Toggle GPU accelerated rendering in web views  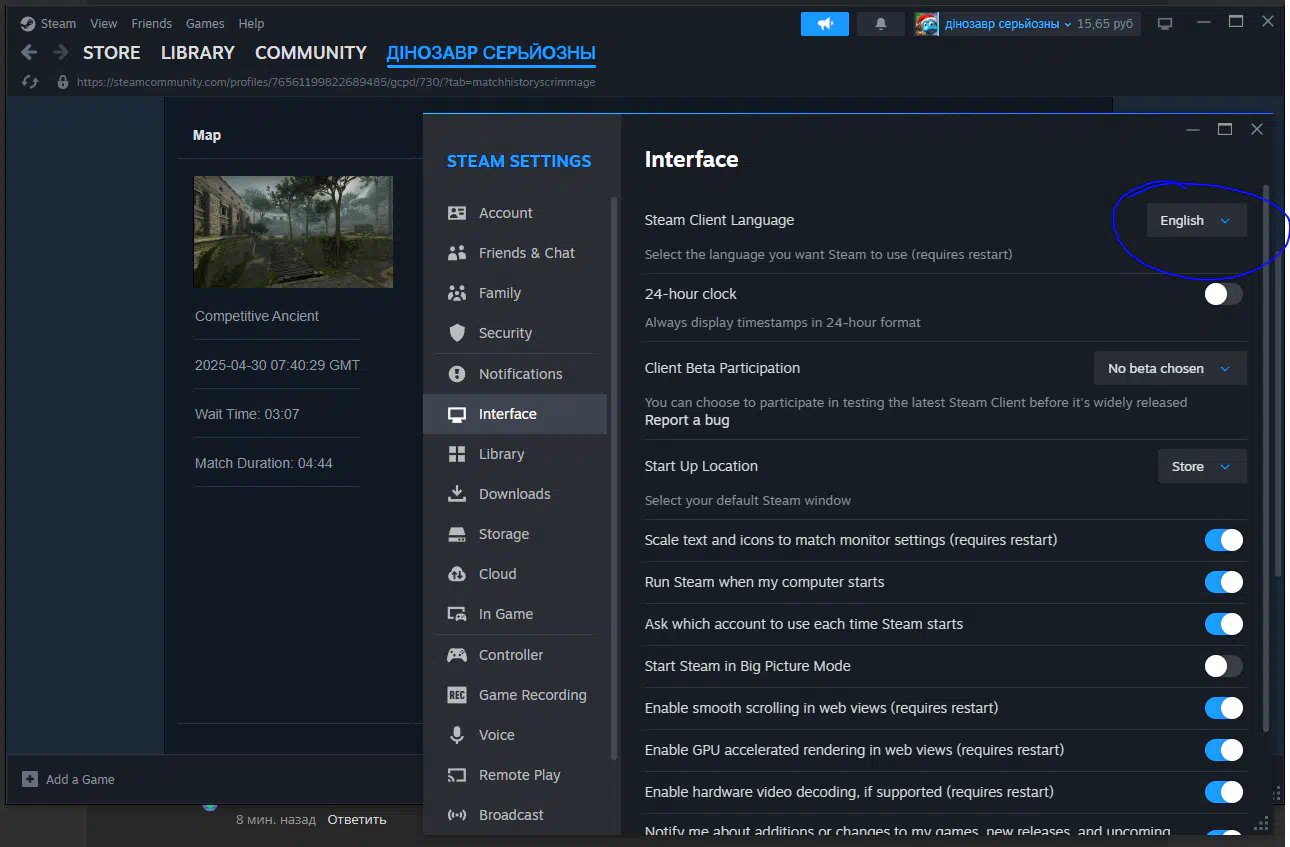point(1224,750)
